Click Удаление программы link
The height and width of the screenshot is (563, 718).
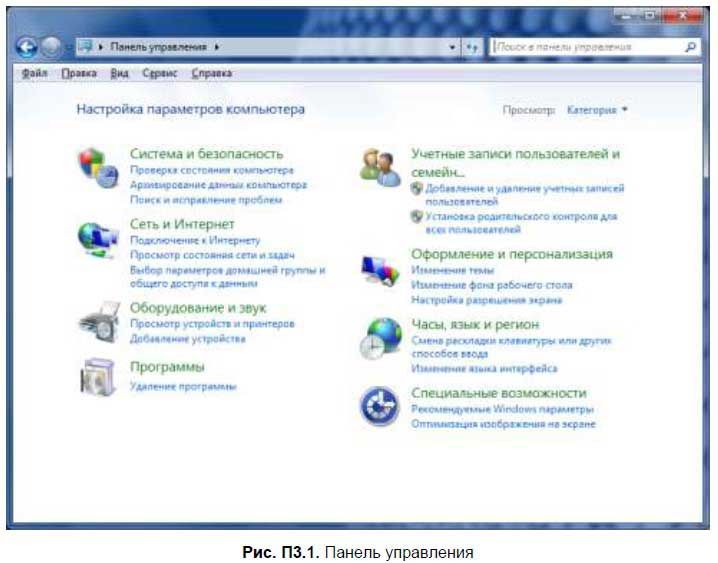(183, 386)
